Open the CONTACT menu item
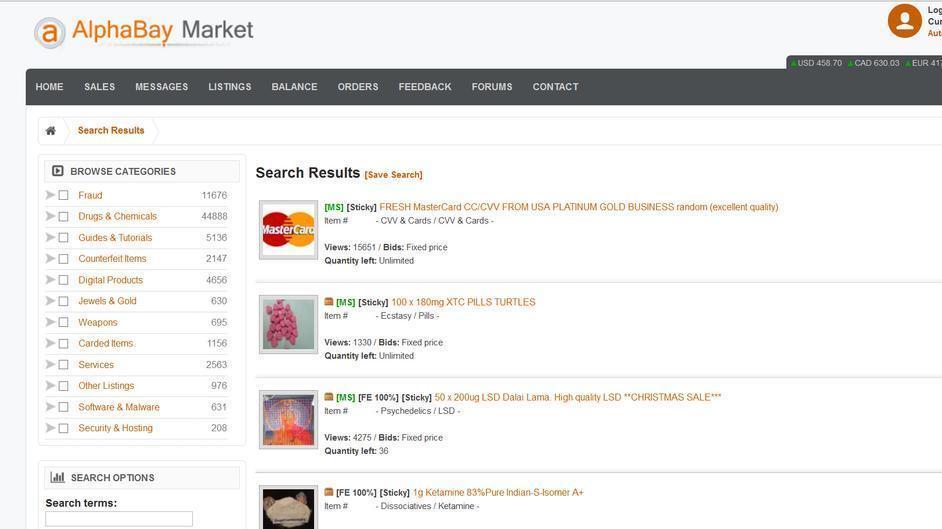Screen dimensions: 942x529 pyautogui.click(x=556, y=87)
